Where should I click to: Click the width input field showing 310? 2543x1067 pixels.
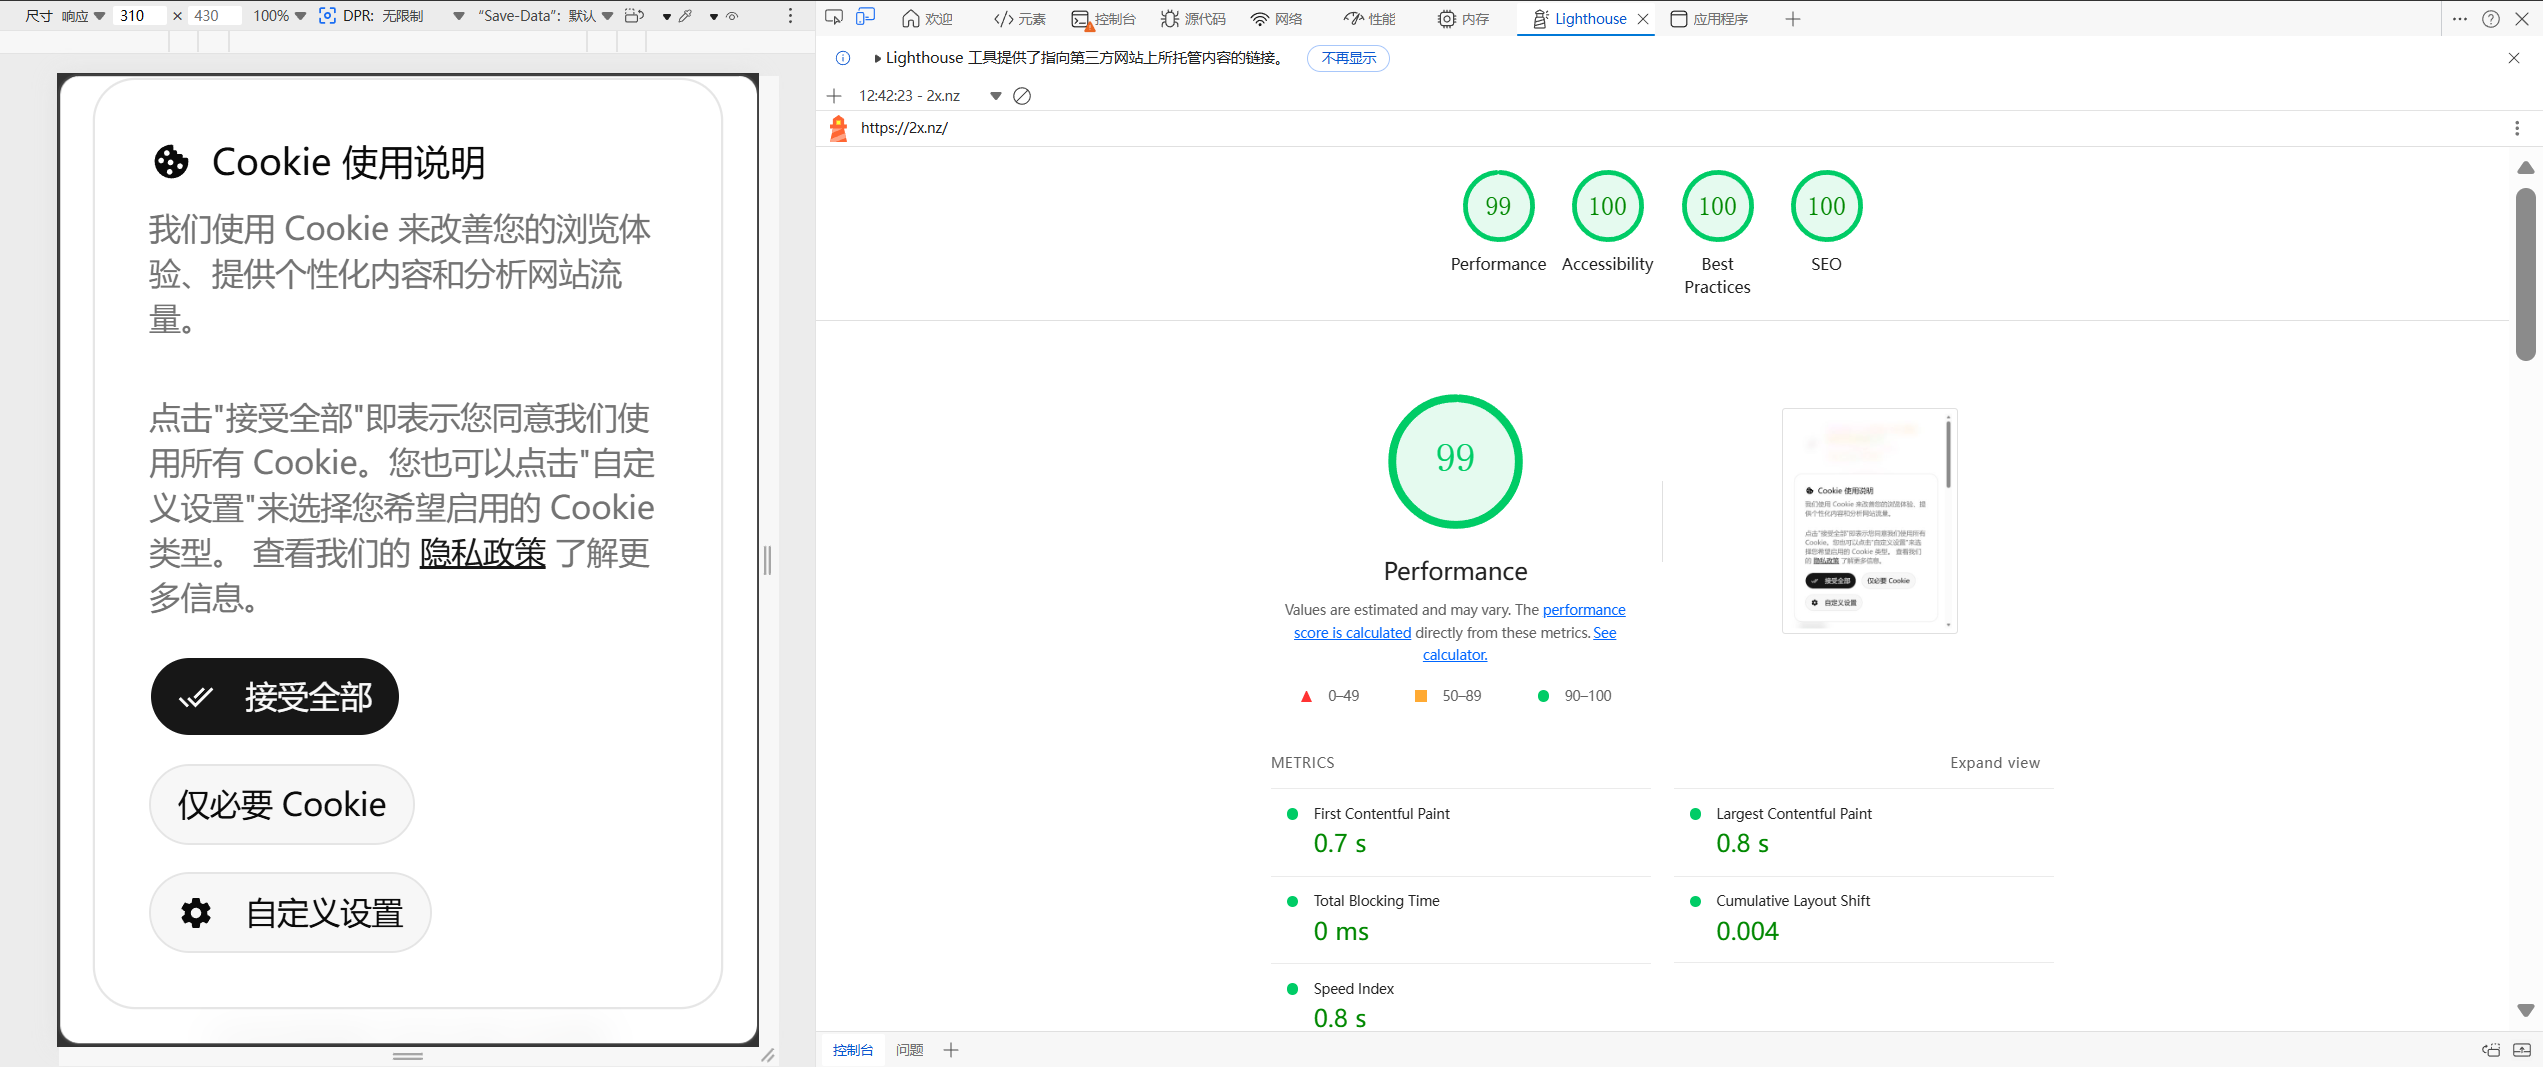(x=138, y=16)
